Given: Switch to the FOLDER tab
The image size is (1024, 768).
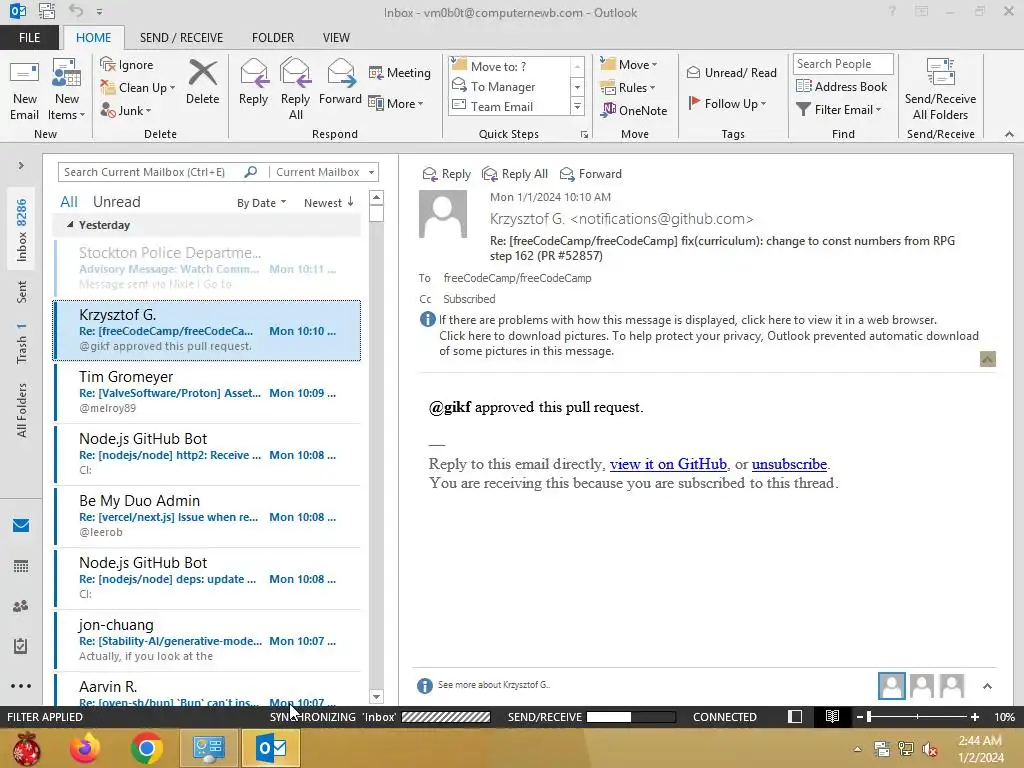Looking at the screenshot, I should click(273, 38).
